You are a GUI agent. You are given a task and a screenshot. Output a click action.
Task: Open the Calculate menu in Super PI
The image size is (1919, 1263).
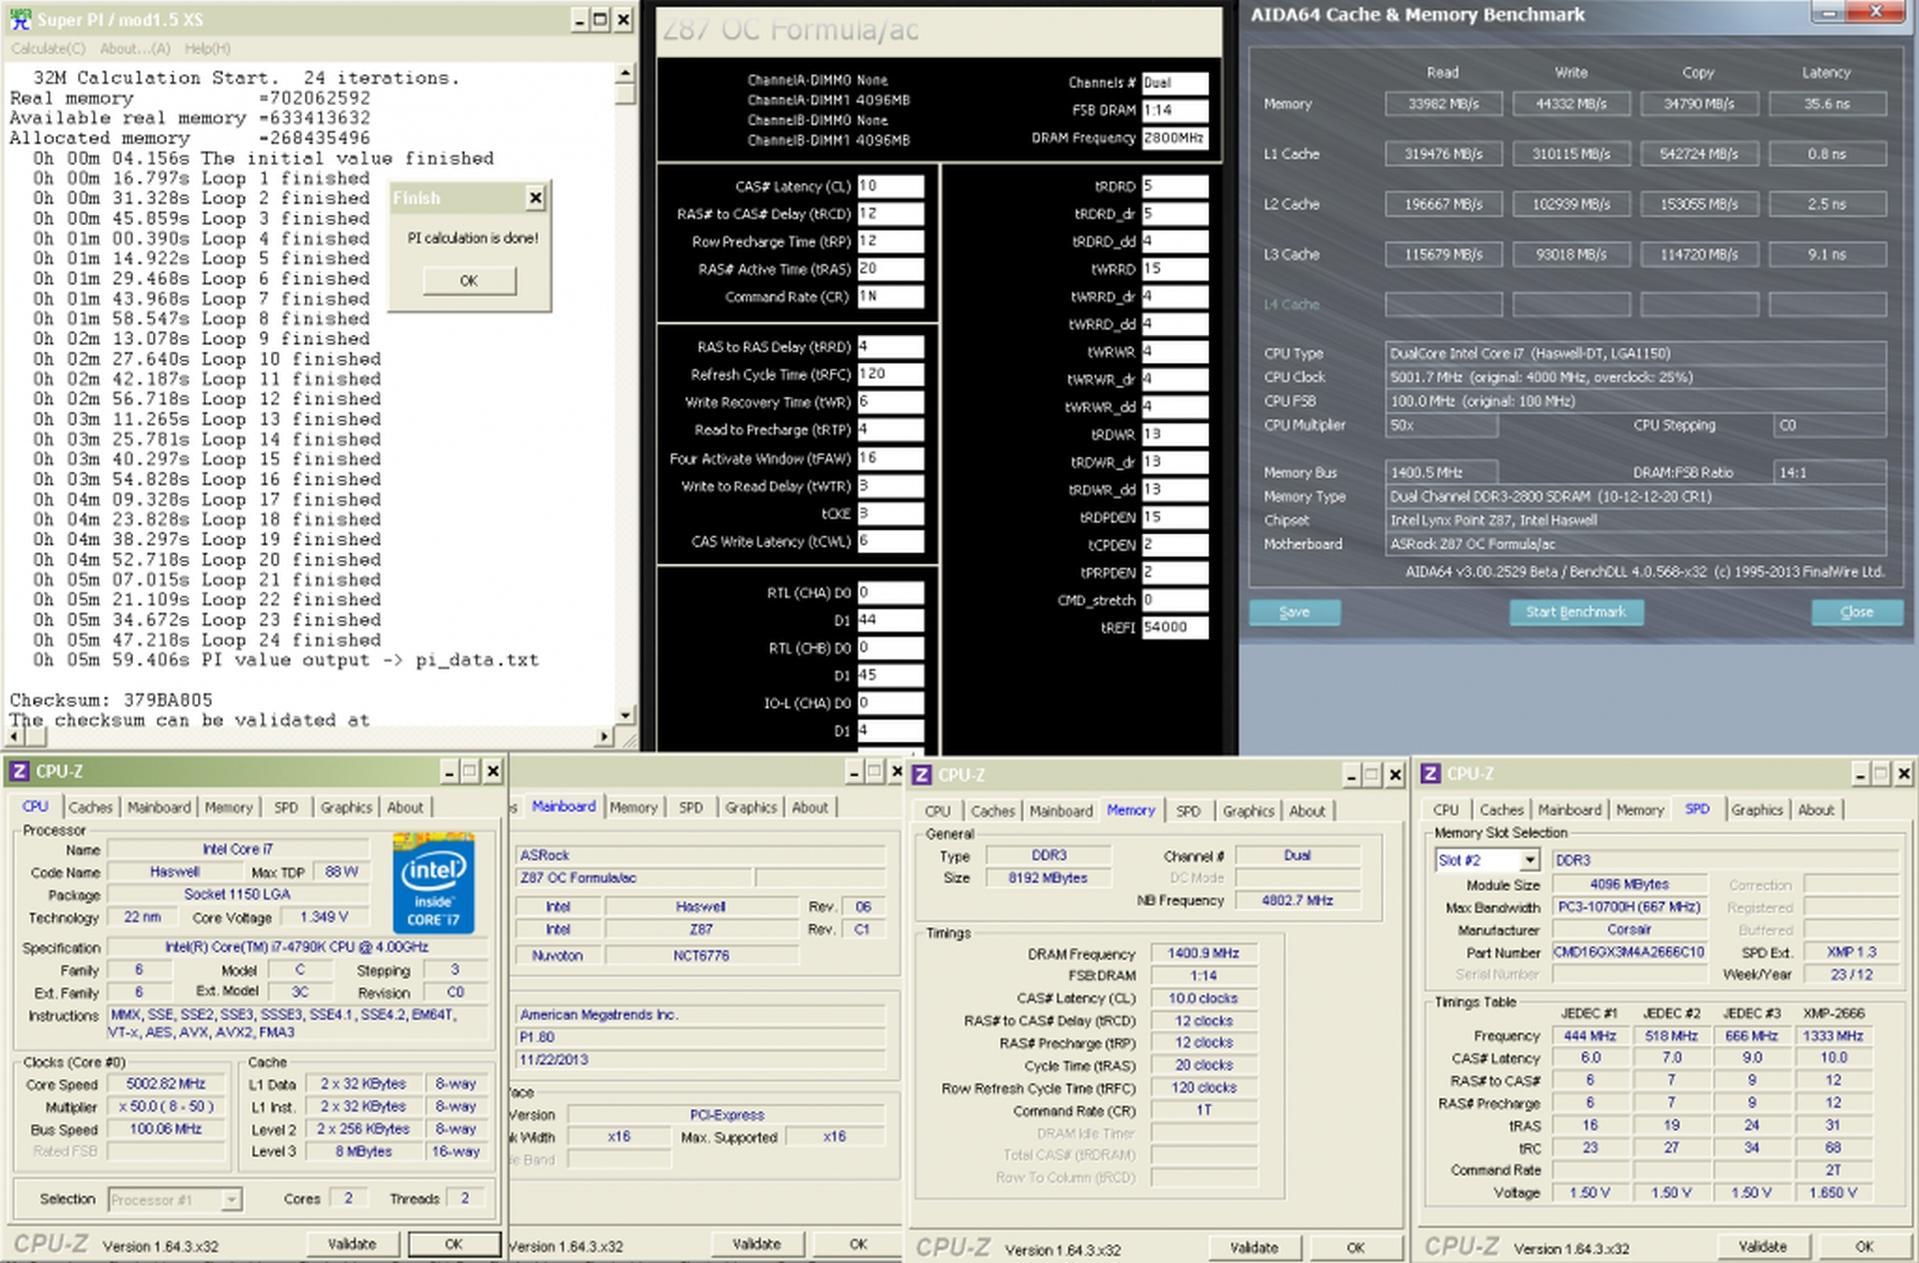(x=48, y=48)
